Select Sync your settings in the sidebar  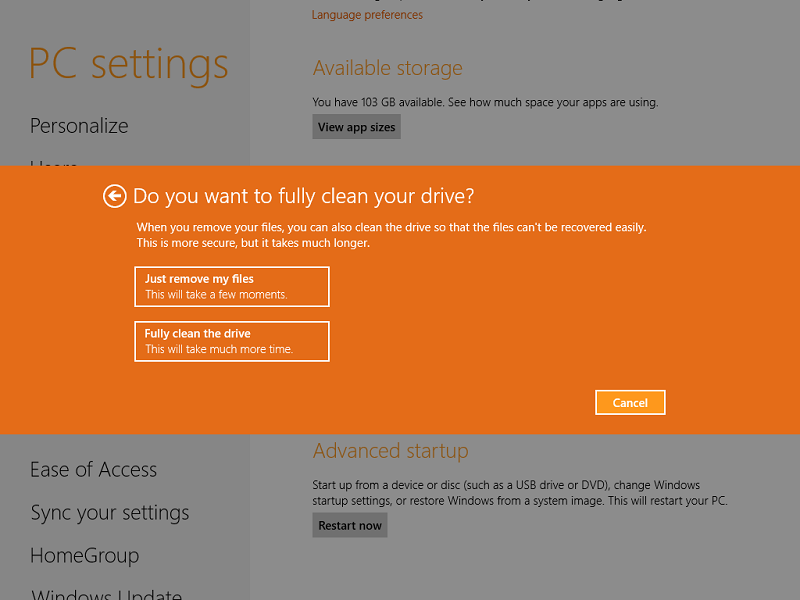point(109,512)
